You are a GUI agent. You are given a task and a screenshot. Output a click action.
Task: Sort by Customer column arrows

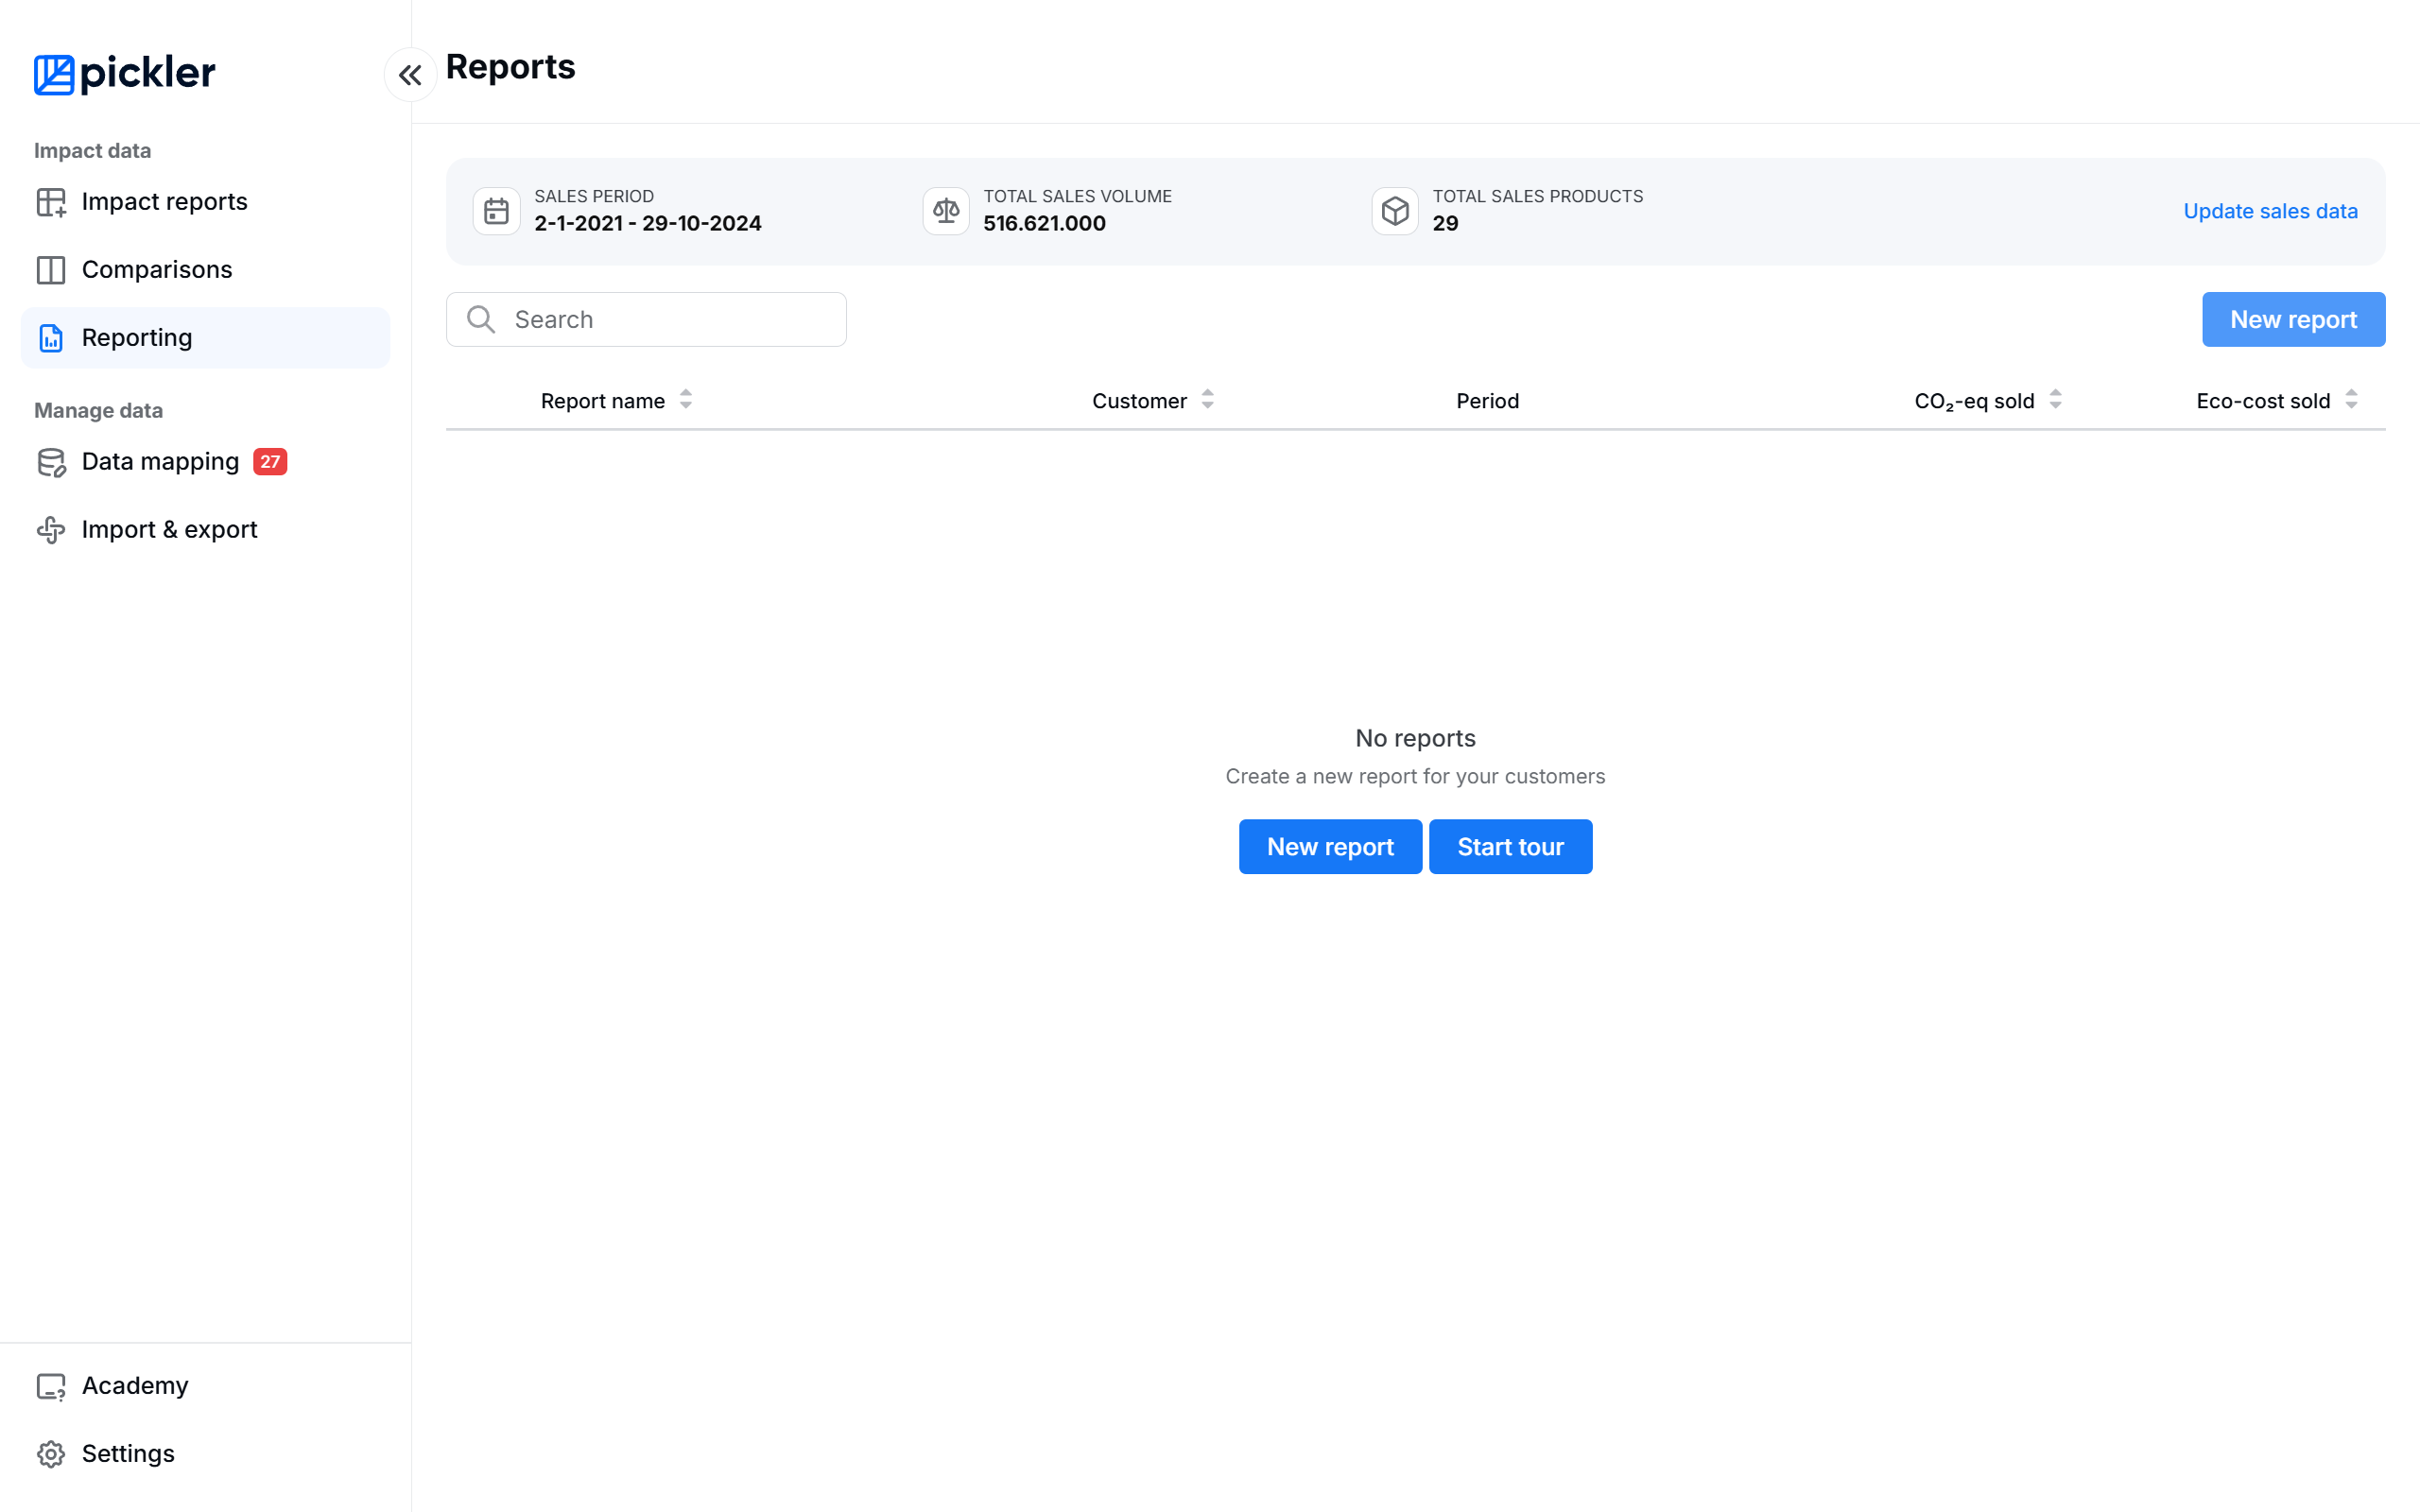point(1207,400)
